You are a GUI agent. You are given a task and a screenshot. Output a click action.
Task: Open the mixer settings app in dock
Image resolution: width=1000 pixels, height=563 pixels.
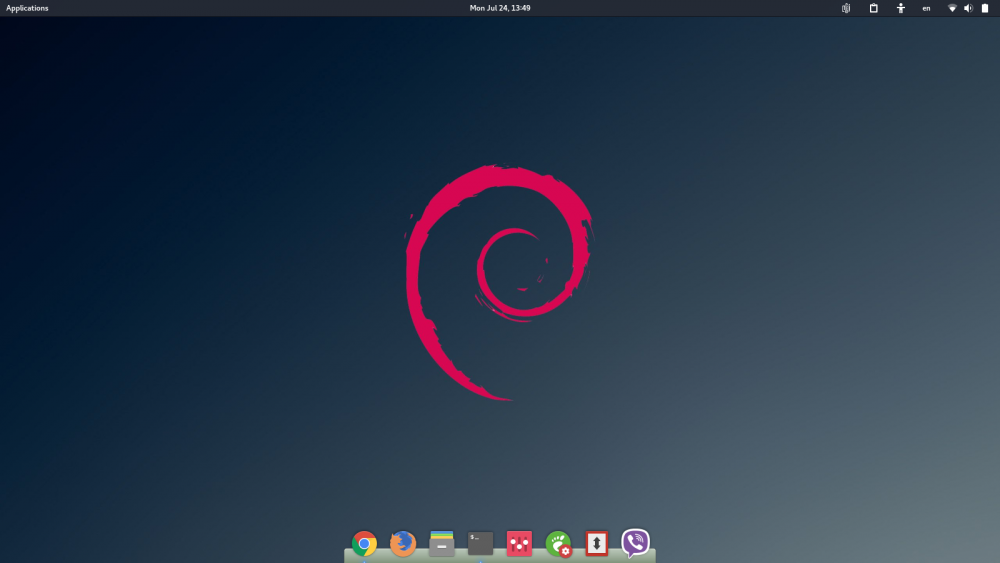(519, 544)
